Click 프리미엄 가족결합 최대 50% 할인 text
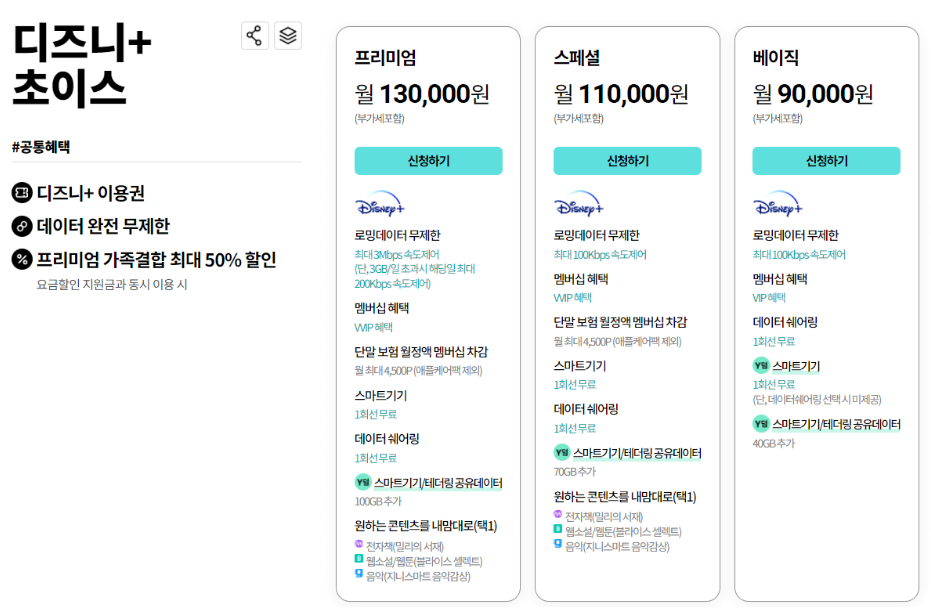931x611 pixels. (x=157, y=259)
